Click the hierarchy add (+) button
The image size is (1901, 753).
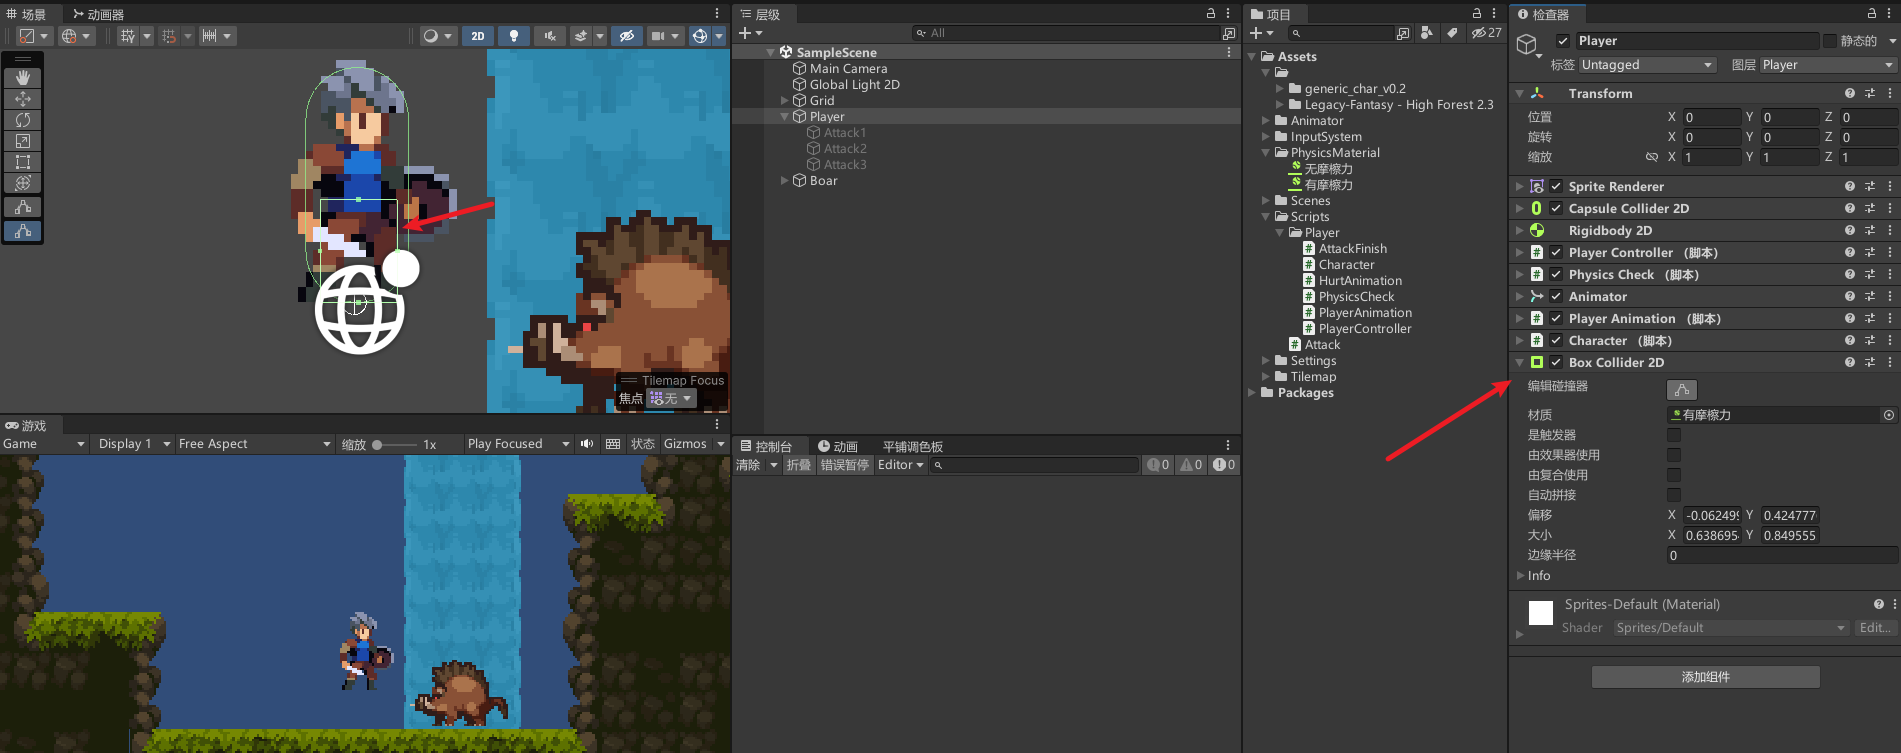745,33
